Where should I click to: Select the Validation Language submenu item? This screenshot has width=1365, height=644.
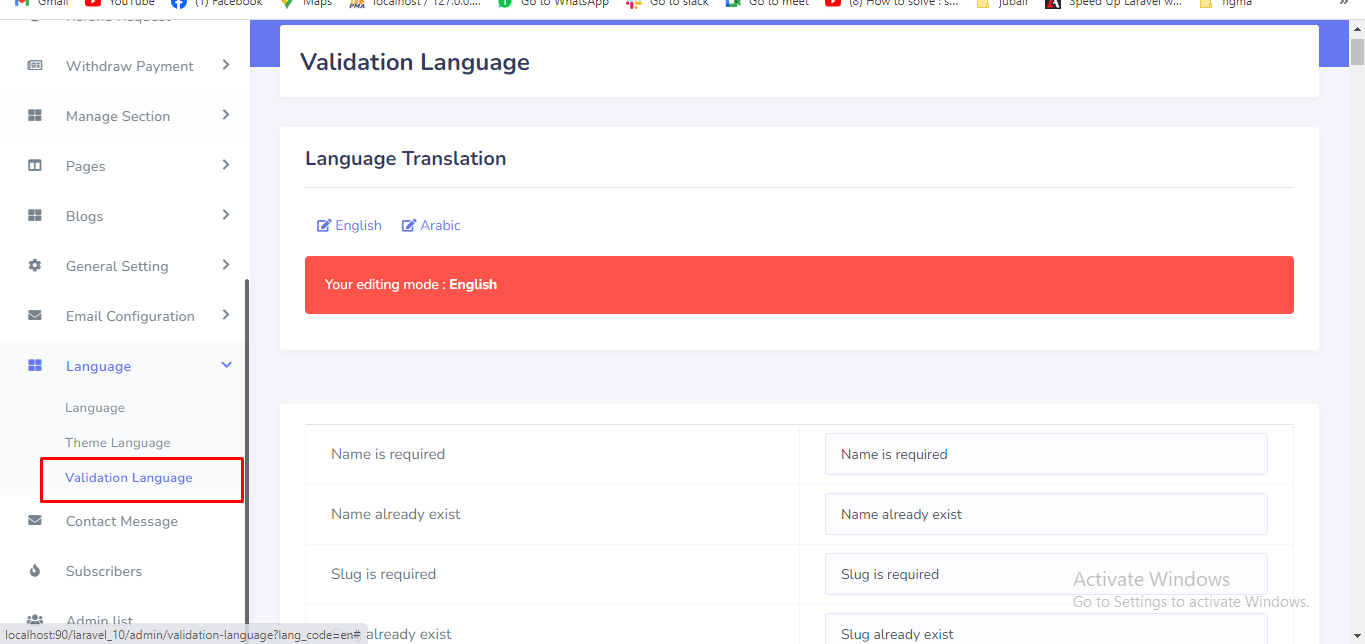pyautogui.click(x=129, y=478)
